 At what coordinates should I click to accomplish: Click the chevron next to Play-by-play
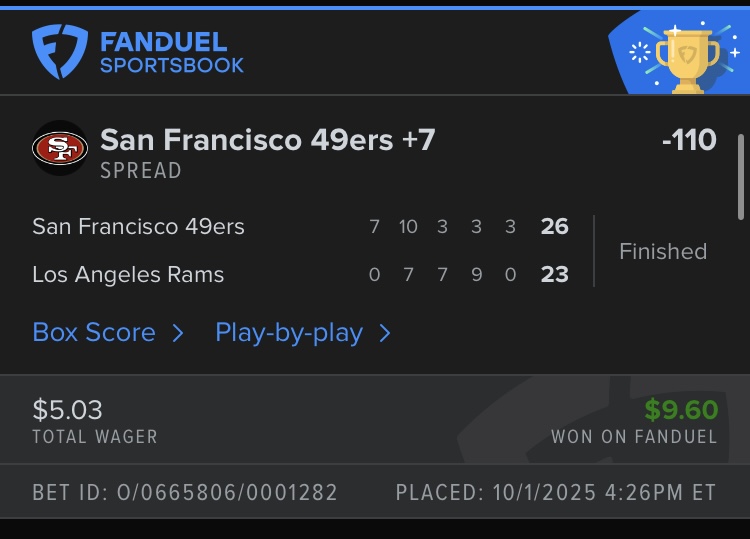tap(385, 333)
